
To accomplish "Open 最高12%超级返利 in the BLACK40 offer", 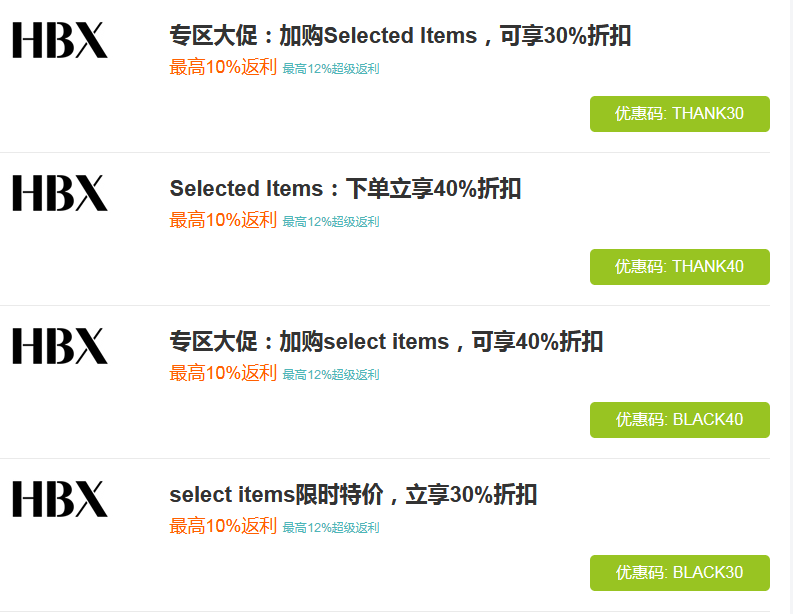I will pyautogui.click(x=331, y=375).
